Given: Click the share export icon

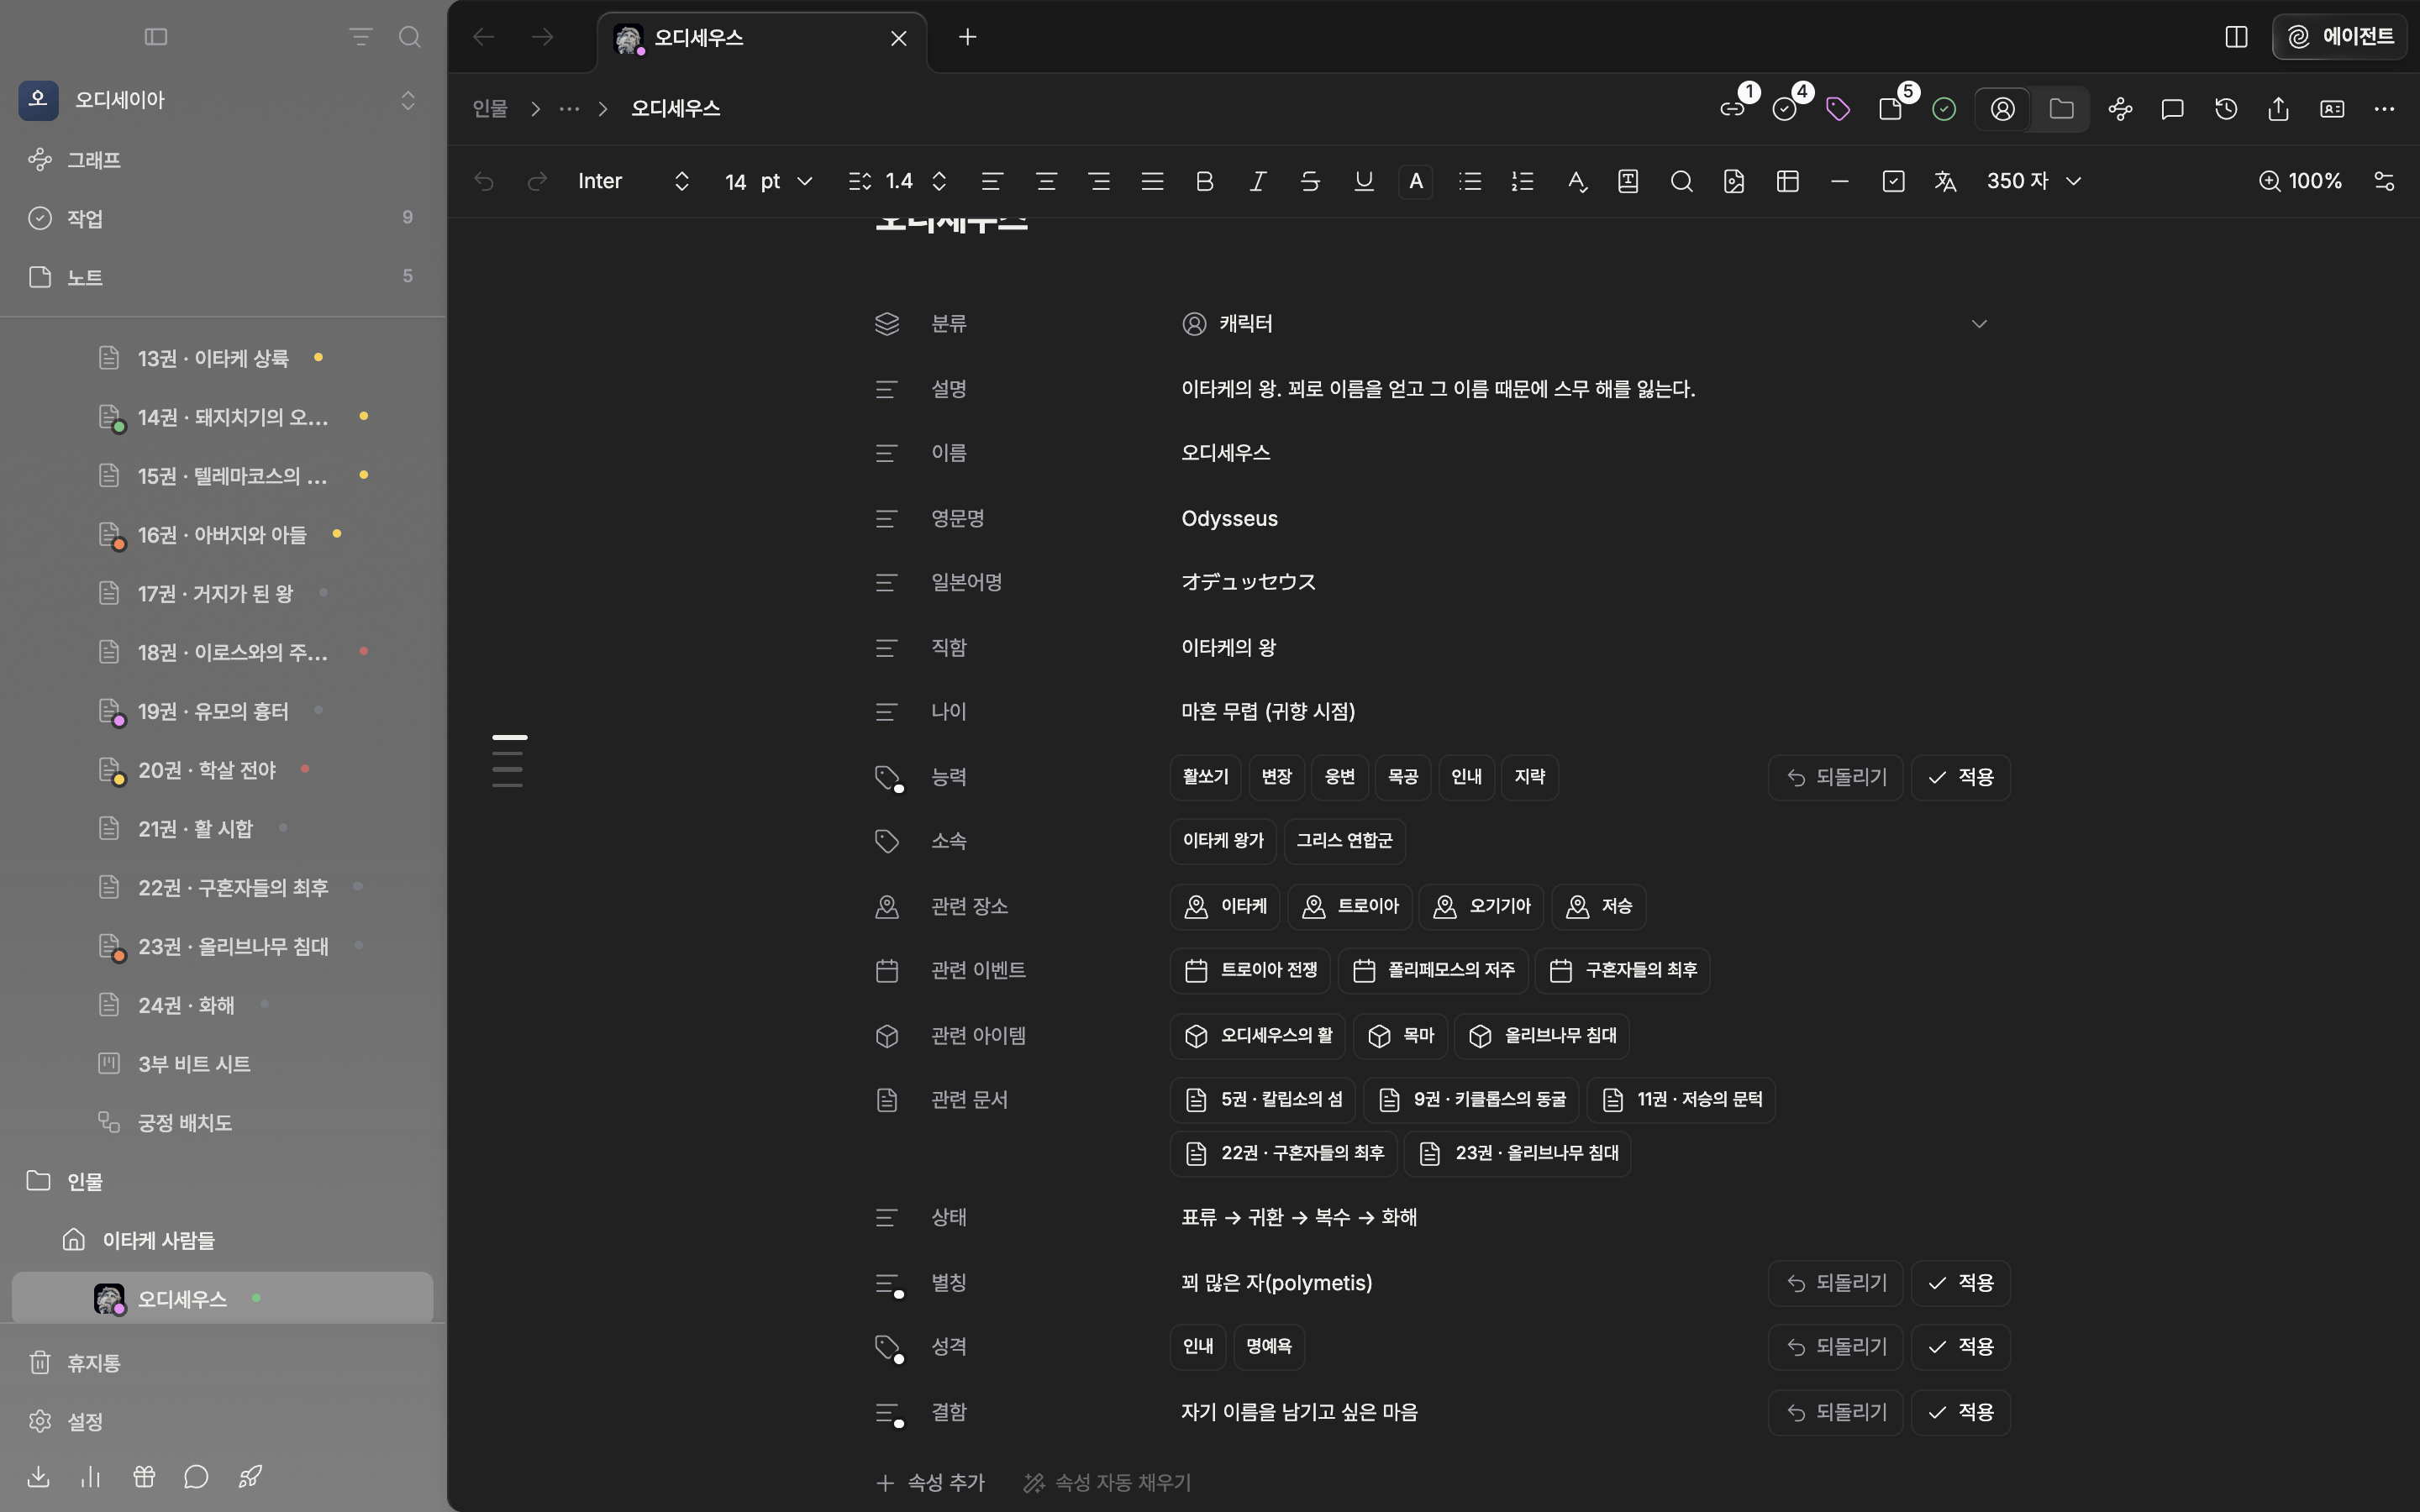Looking at the screenshot, I should [2279, 109].
